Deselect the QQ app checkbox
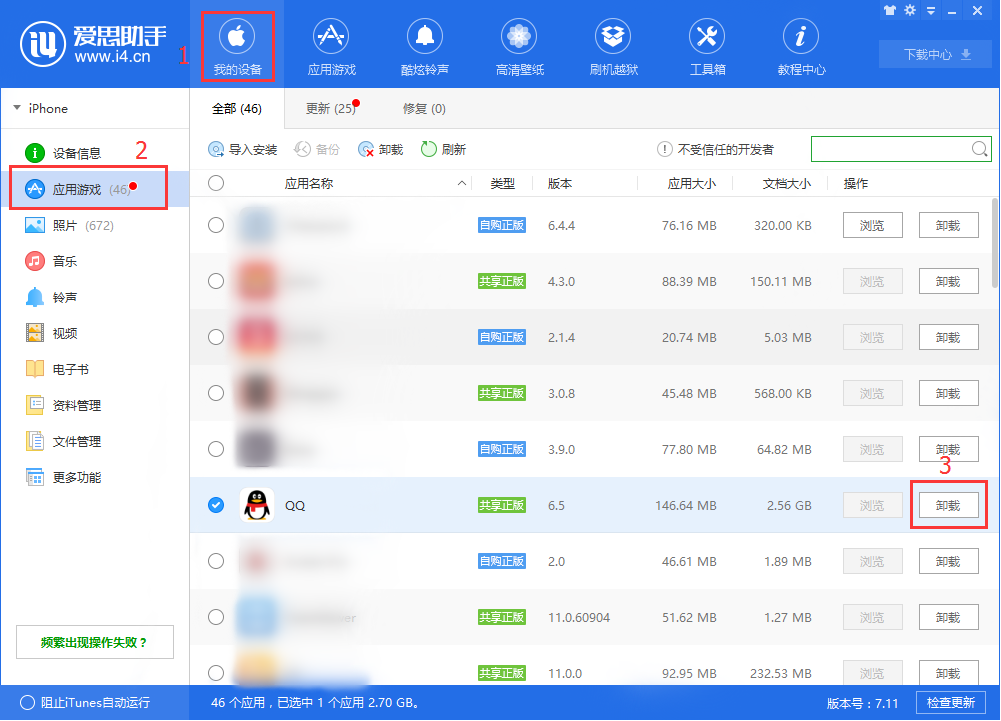This screenshot has height=721, width=1001. tap(216, 505)
